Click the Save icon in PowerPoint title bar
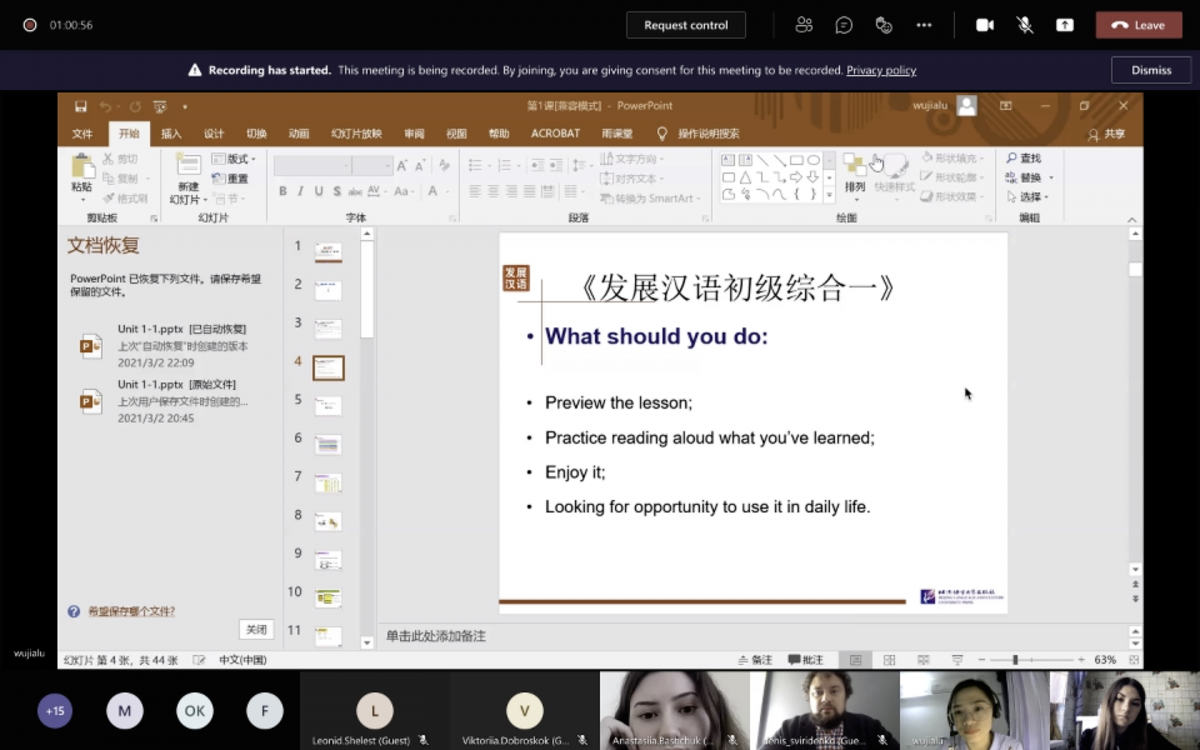The width and height of the screenshot is (1200, 750). (80, 106)
